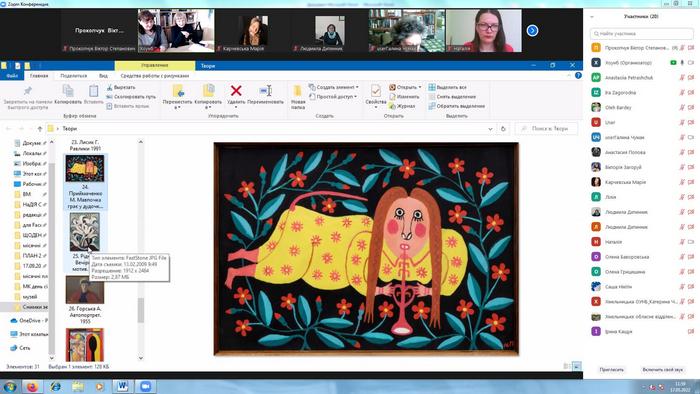
Task: Click the Manage (Управление) contextual tab
Action: (x=155, y=66)
